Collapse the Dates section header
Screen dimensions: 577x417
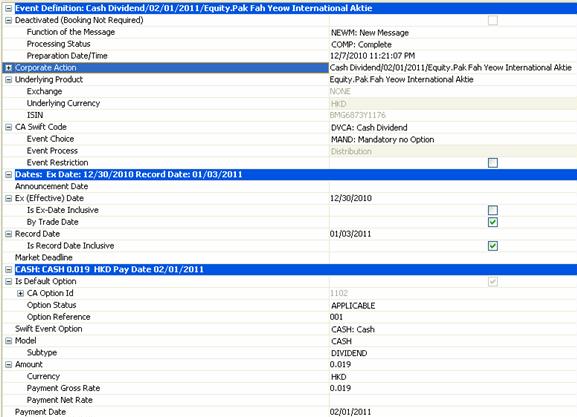[x=8, y=174]
